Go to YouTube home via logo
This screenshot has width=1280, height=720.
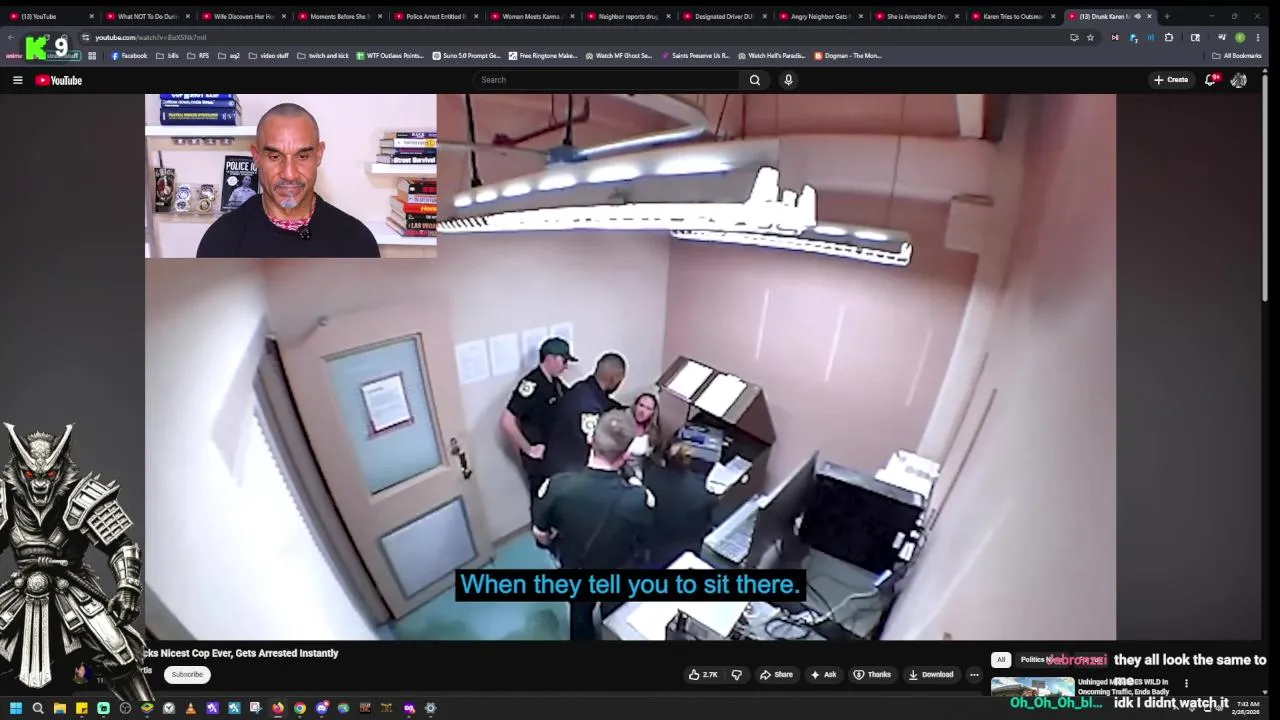click(x=59, y=80)
